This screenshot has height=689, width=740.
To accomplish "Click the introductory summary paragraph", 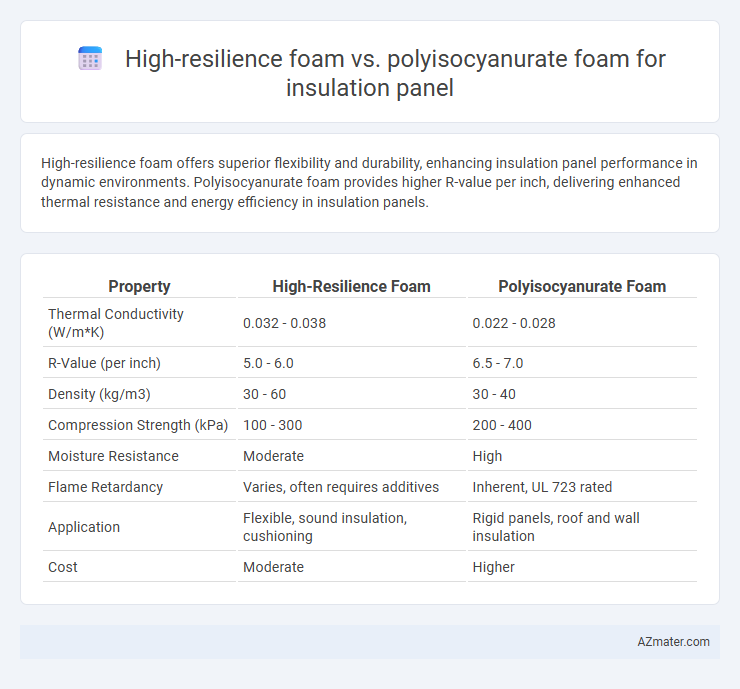I will (x=369, y=182).
